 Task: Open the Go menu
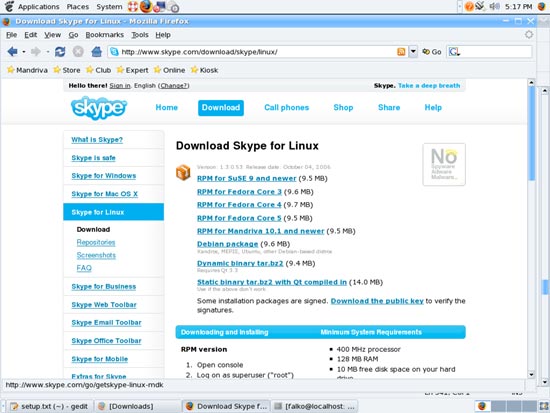pos(73,35)
